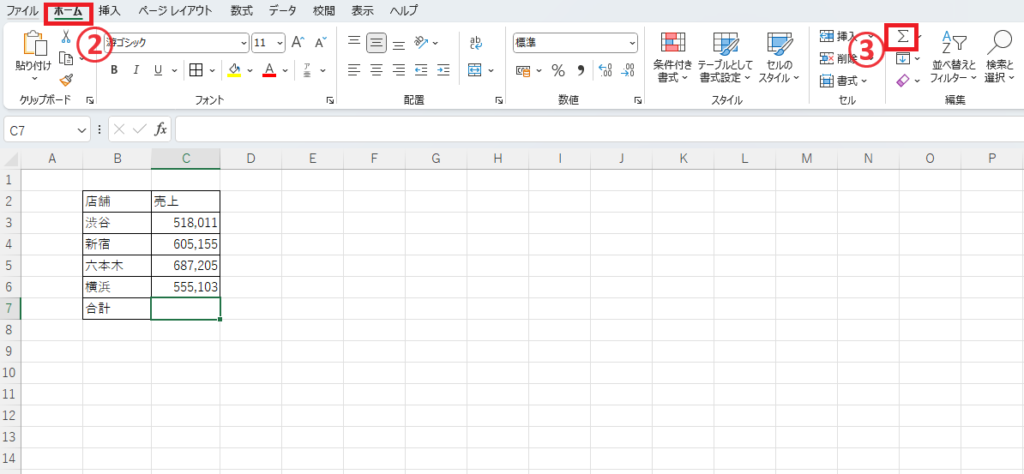Image resolution: width=1024 pixels, height=474 pixels.
Task: Open the 標準 number format dropdown
Action: (x=632, y=42)
